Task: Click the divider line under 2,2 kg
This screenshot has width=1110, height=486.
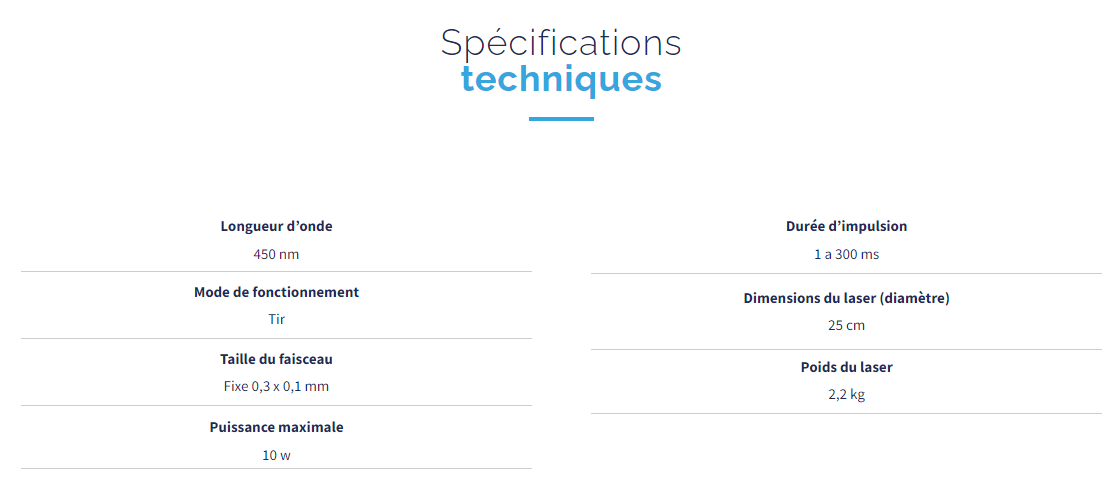Action: [846, 413]
